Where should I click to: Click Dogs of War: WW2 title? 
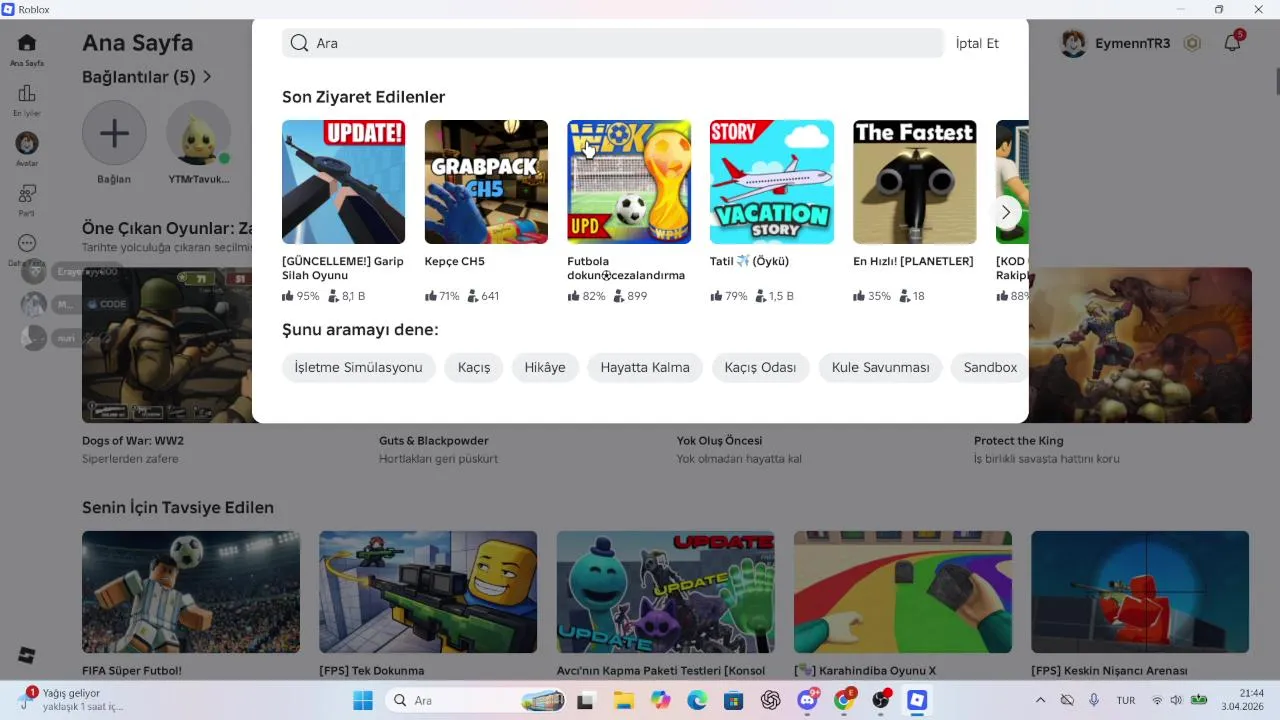(133, 441)
